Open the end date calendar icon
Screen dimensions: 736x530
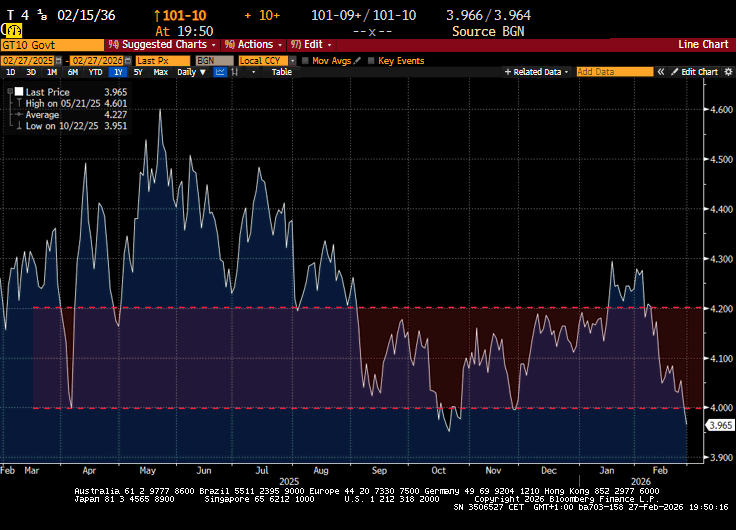coord(129,60)
